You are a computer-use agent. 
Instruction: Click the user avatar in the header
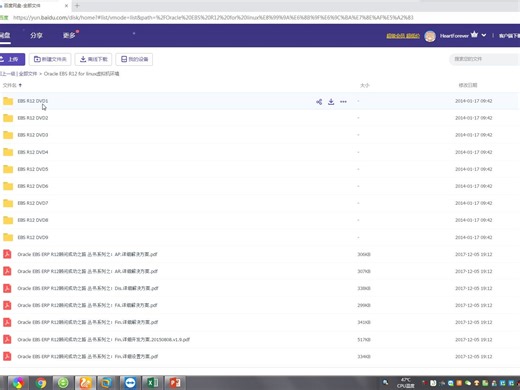coord(430,36)
